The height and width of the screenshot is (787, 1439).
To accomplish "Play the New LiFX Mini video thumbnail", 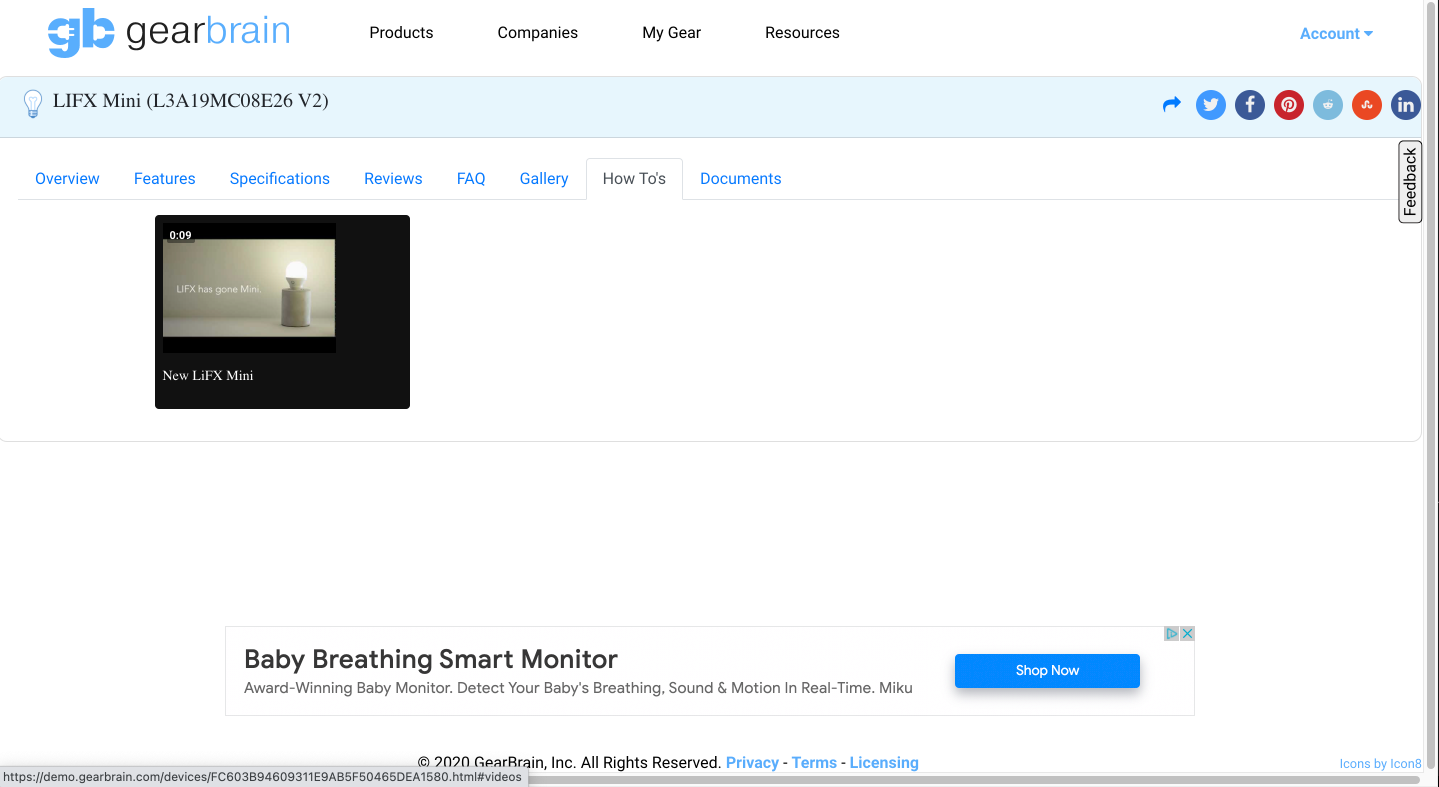I will (x=249, y=288).
